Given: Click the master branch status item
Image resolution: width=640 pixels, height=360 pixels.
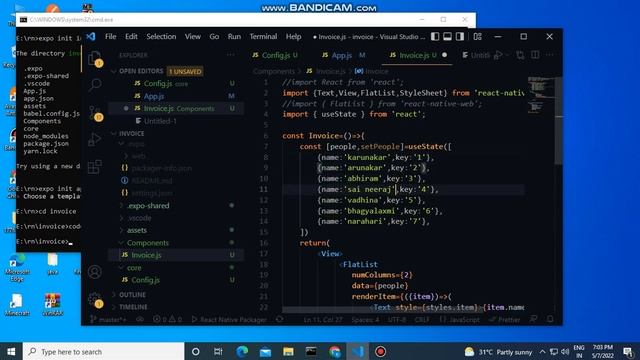Looking at the screenshot, I should [x=108, y=320].
